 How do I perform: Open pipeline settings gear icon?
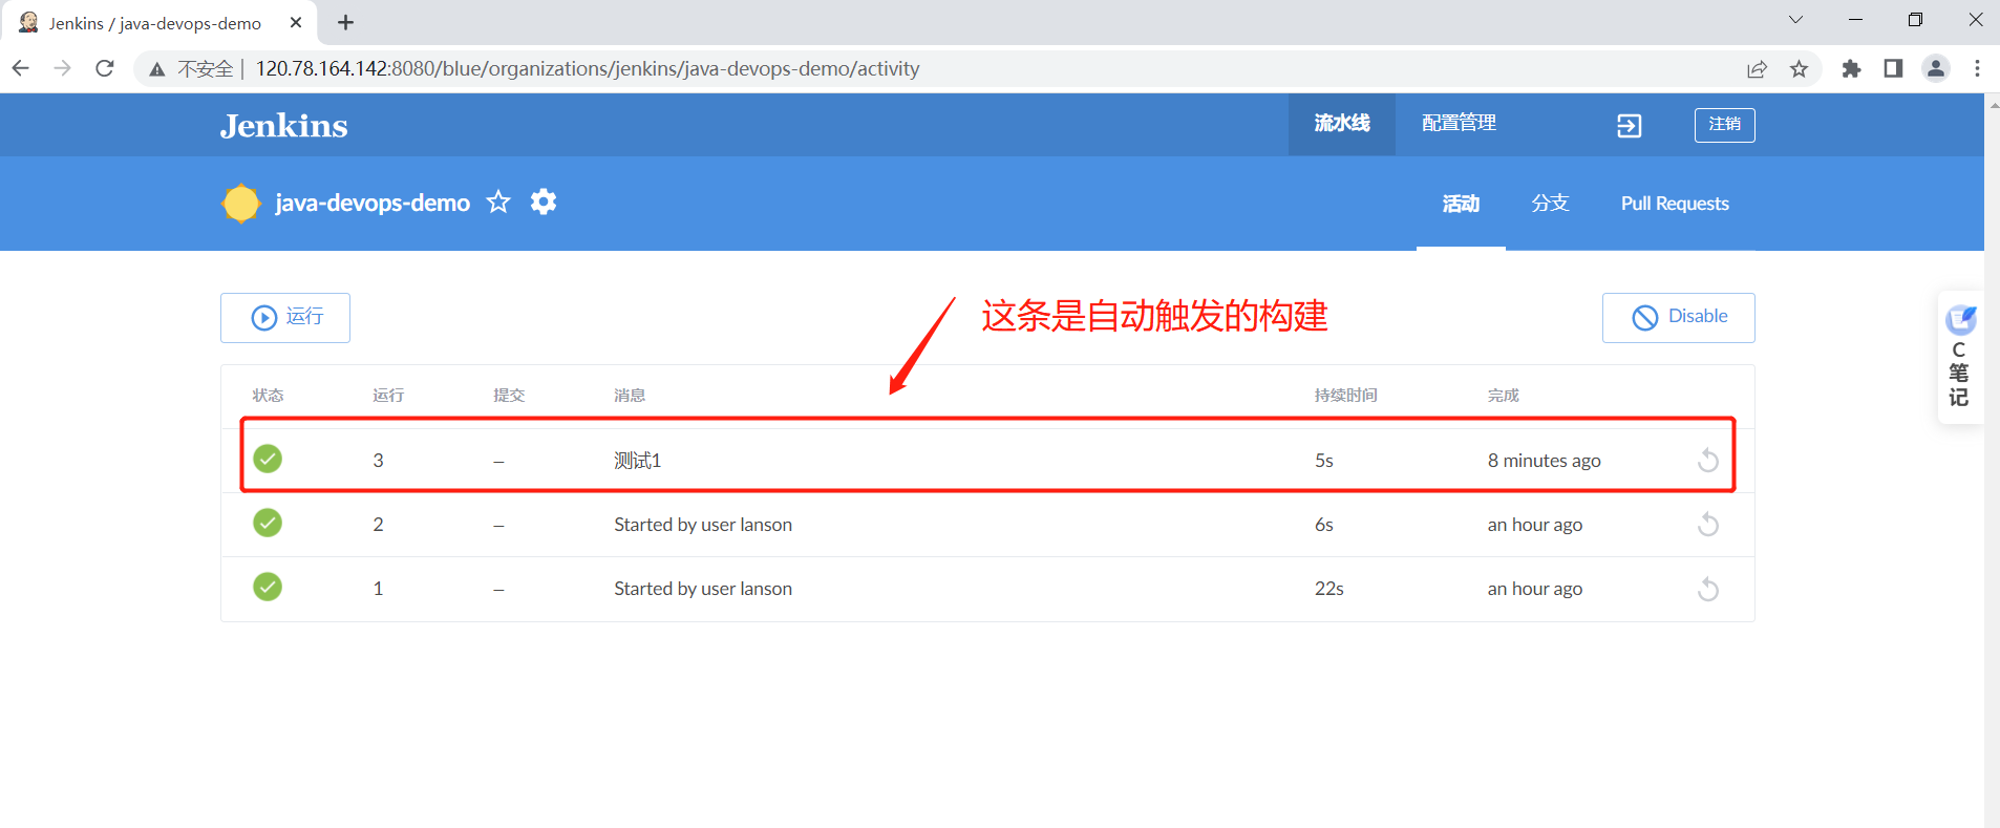tap(543, 202)
